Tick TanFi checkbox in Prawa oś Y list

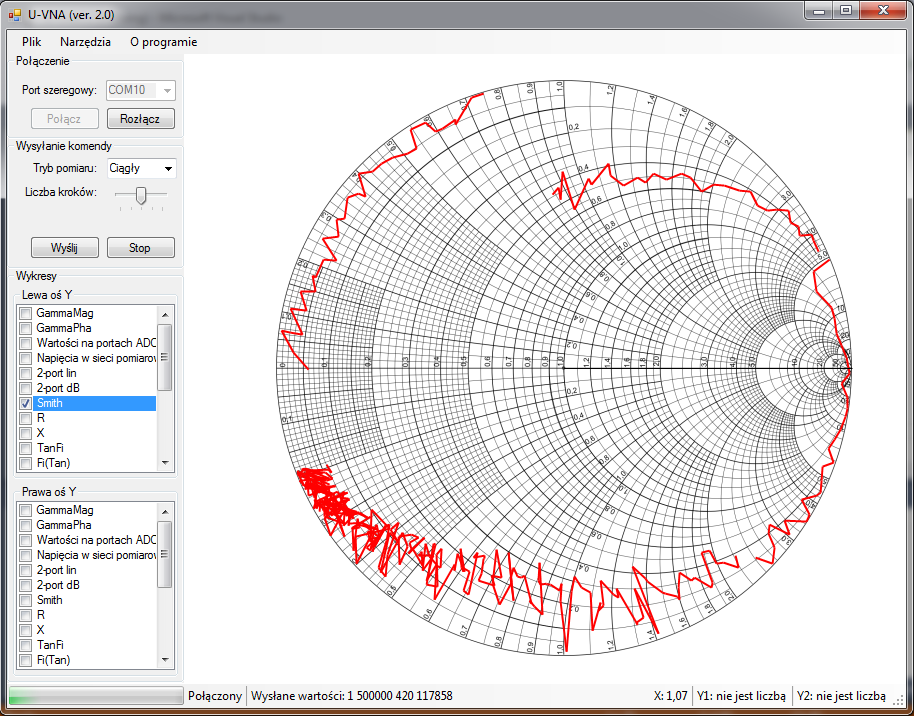pos(26,645)
